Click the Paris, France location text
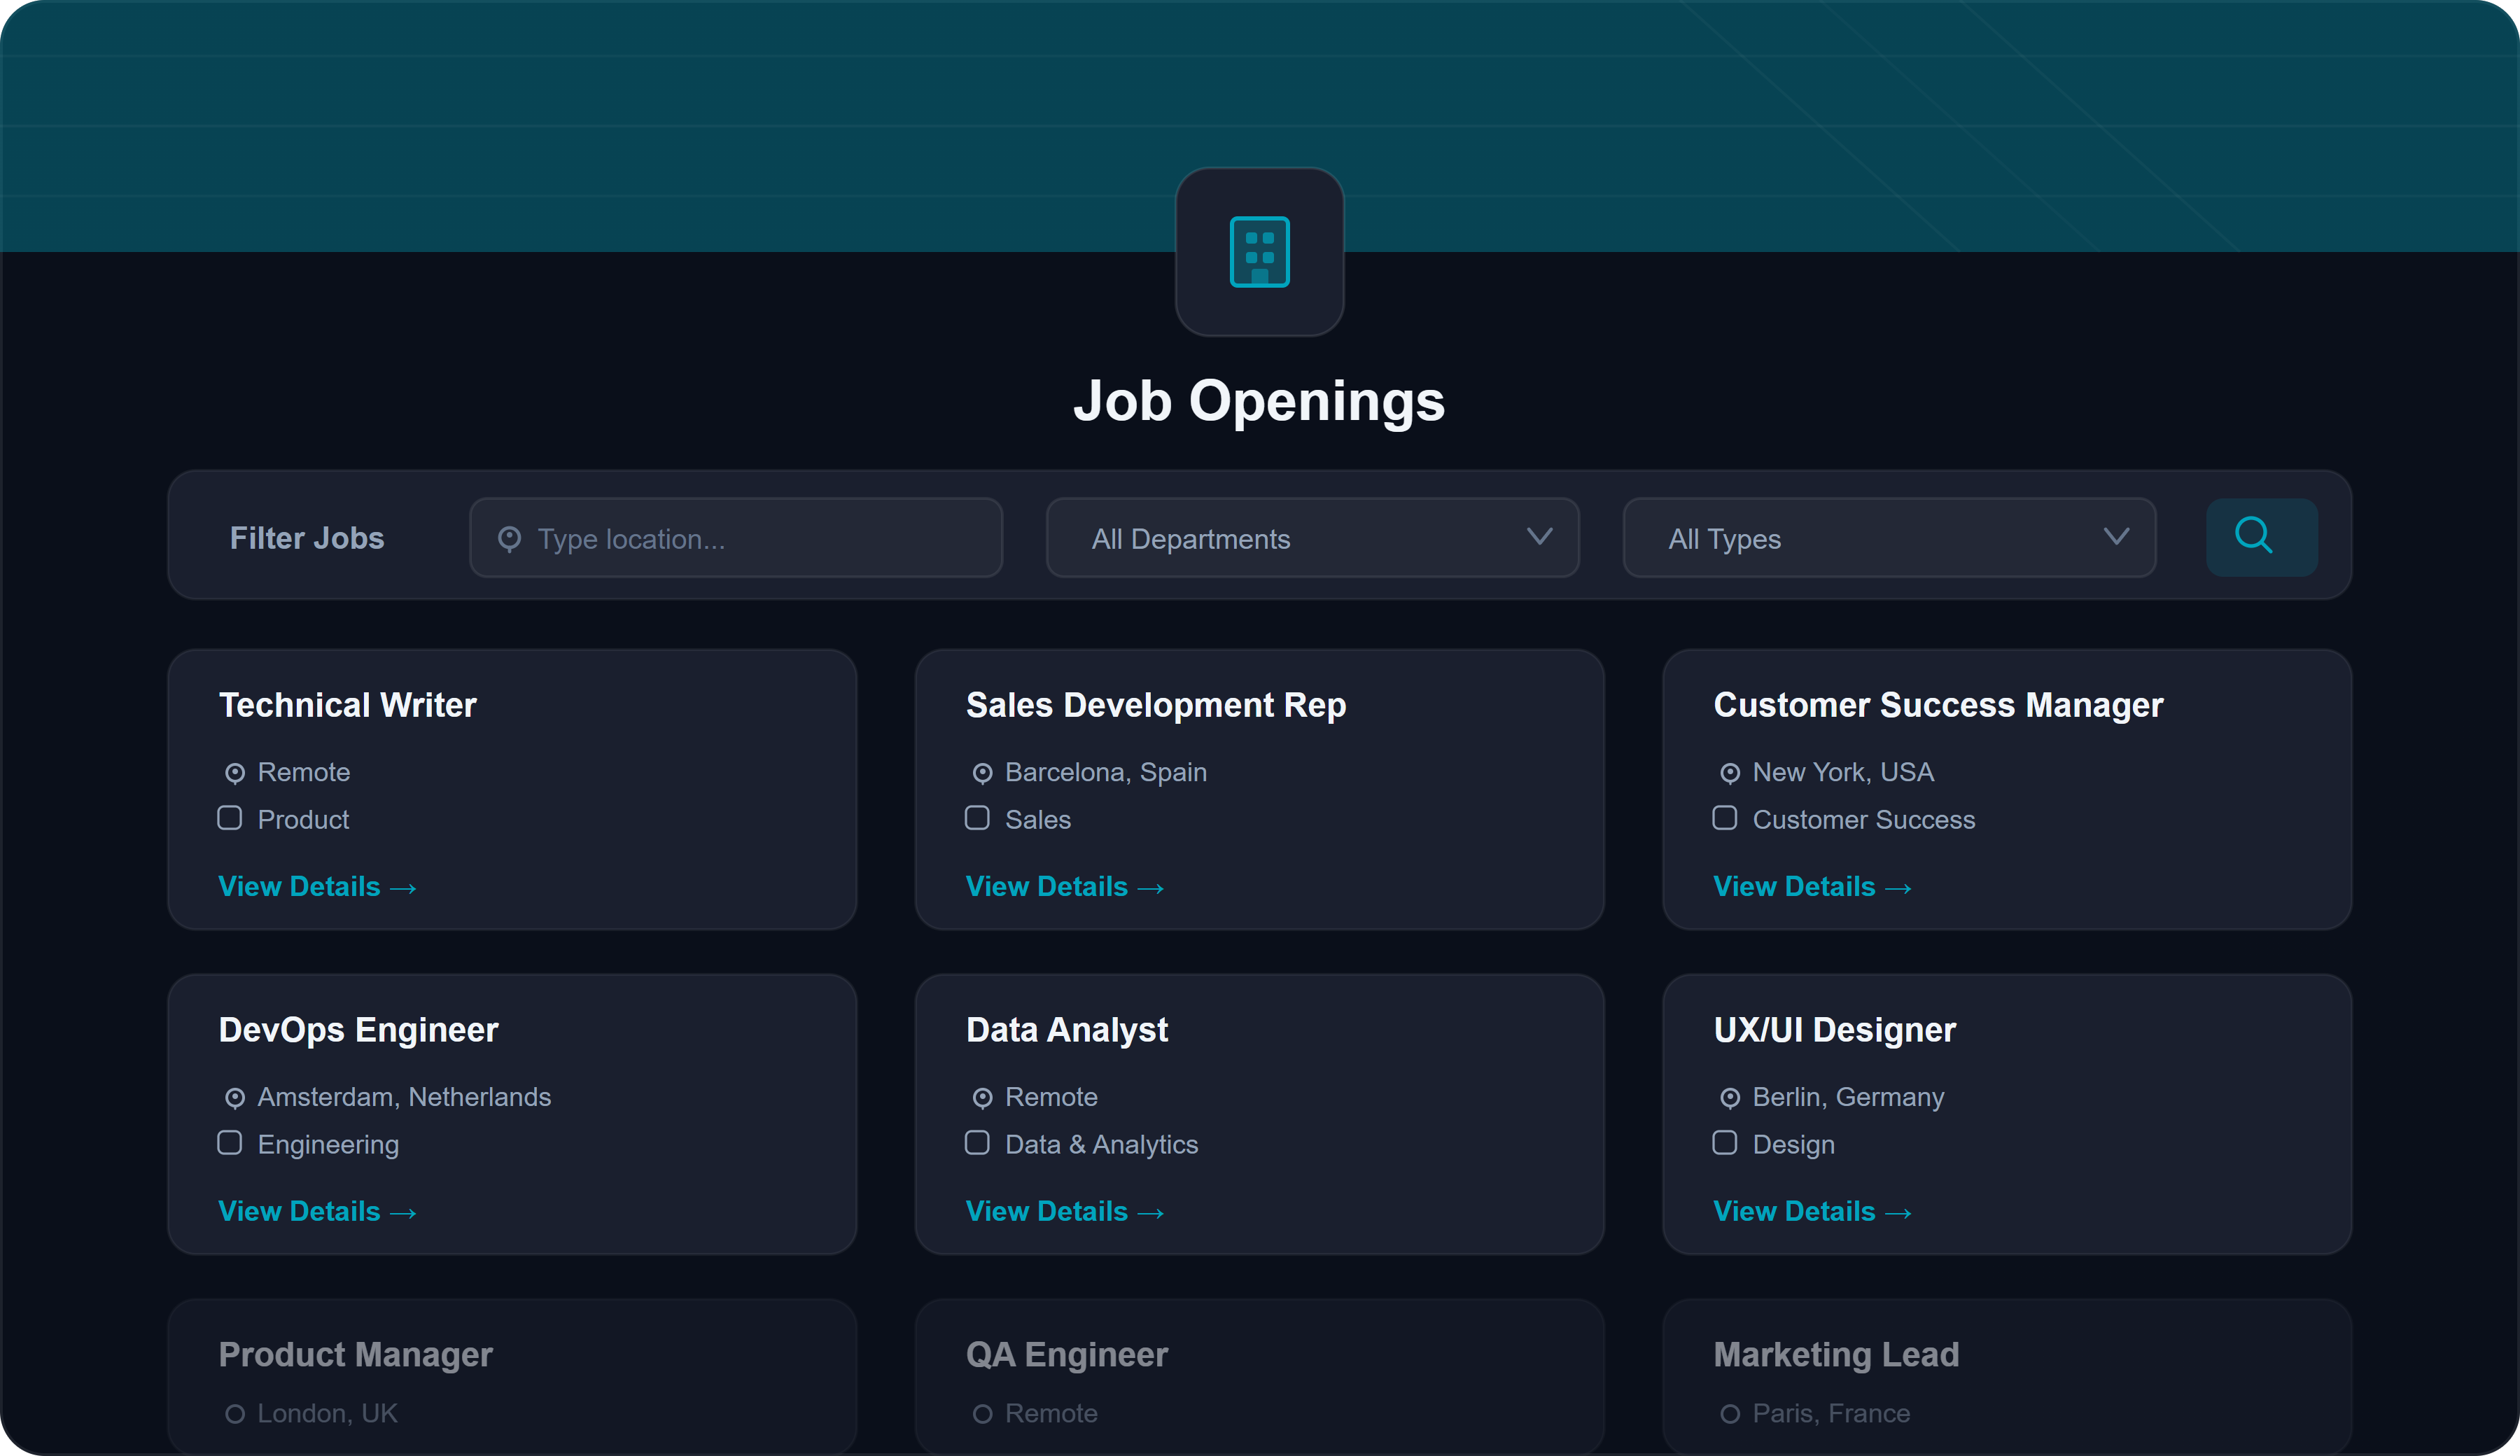Screen dimensions: 2520x1456 click(x=1831, y=1414)
